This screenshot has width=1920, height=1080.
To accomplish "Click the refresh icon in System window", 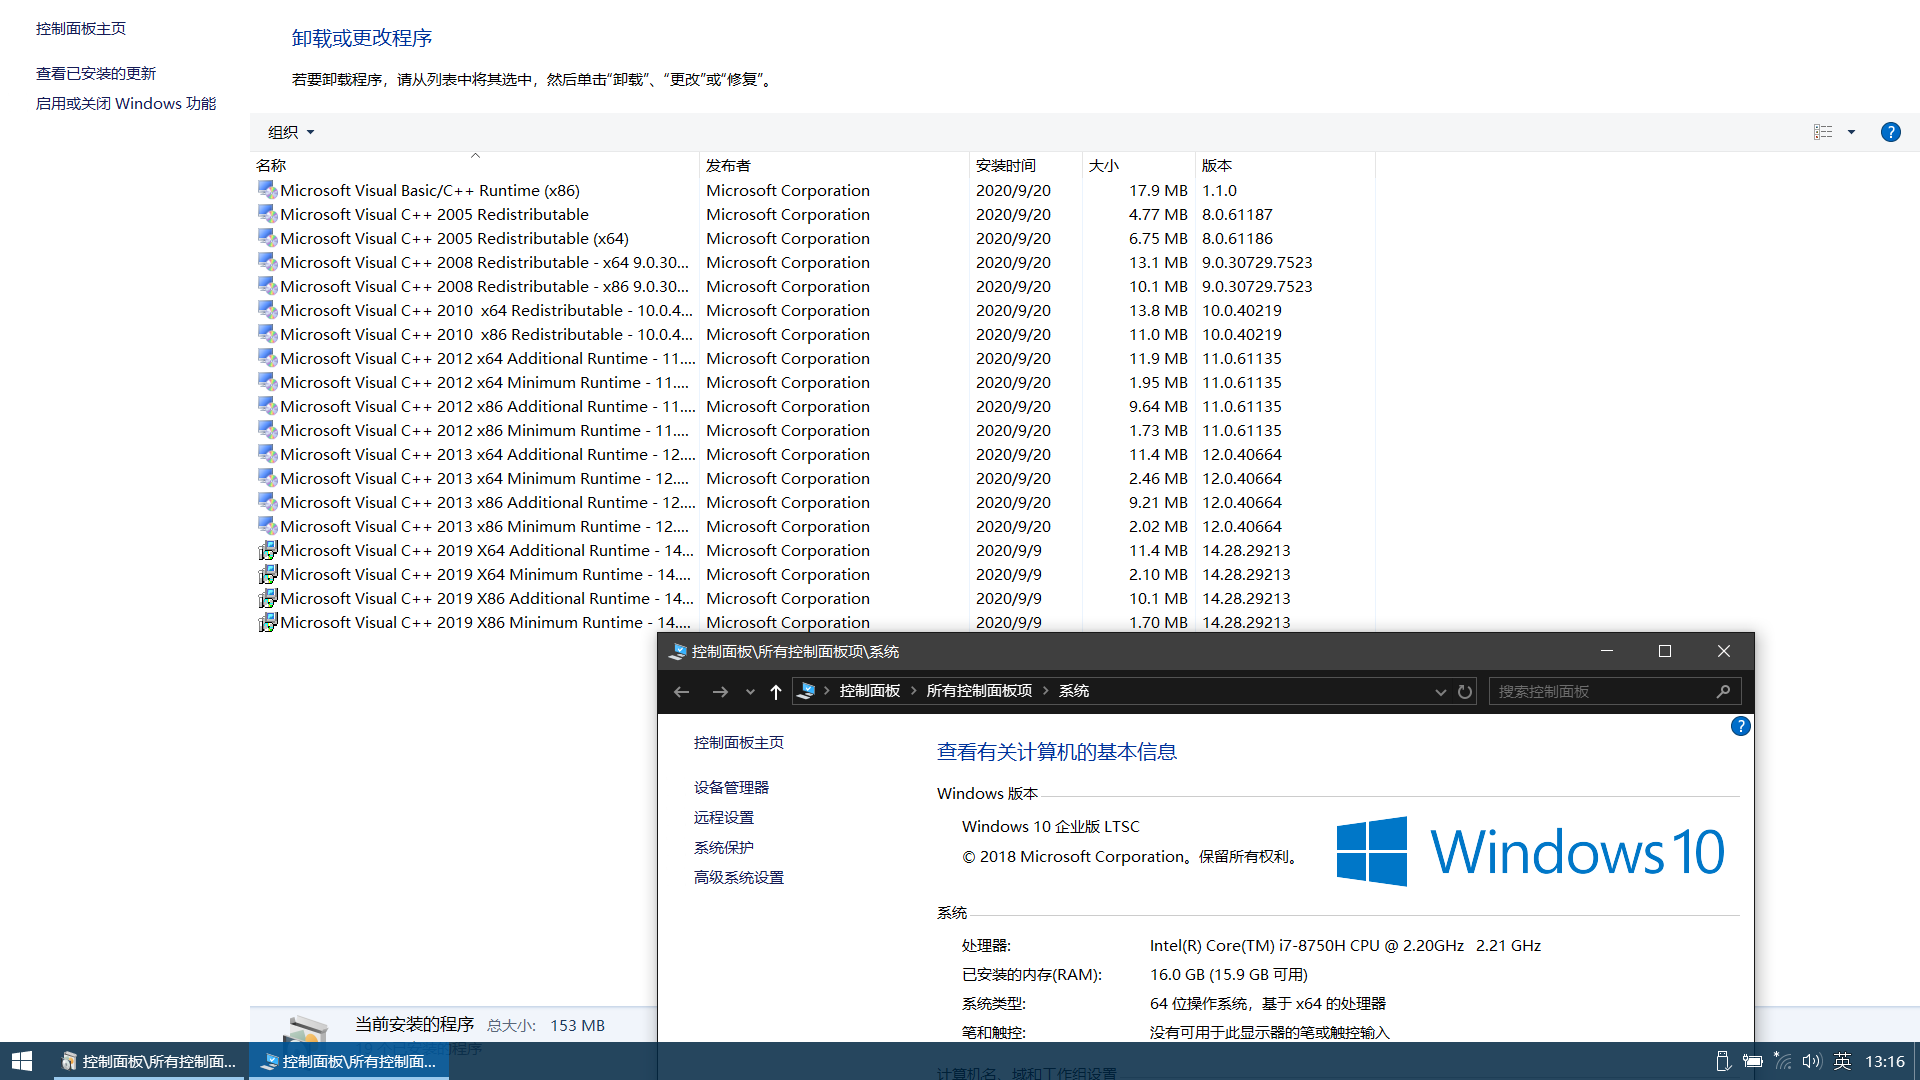I will 1465,691.
